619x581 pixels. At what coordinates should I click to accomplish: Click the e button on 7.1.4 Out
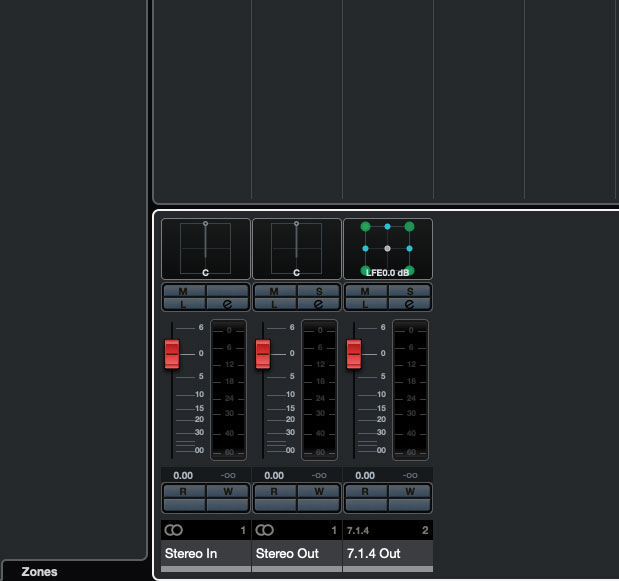point(410,303)
